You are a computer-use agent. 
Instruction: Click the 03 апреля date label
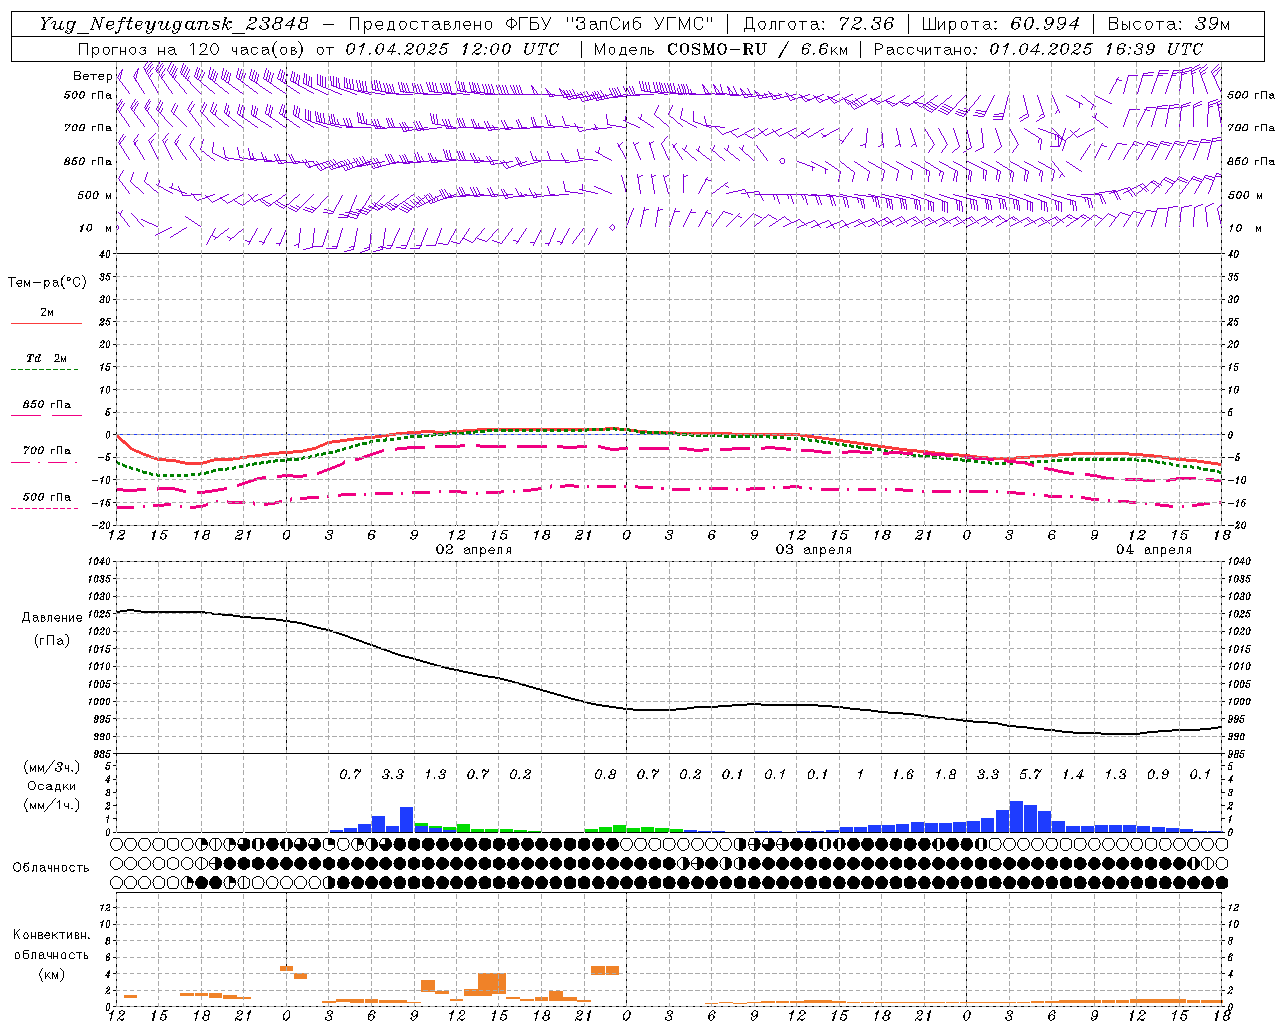[x=814, y=550]
